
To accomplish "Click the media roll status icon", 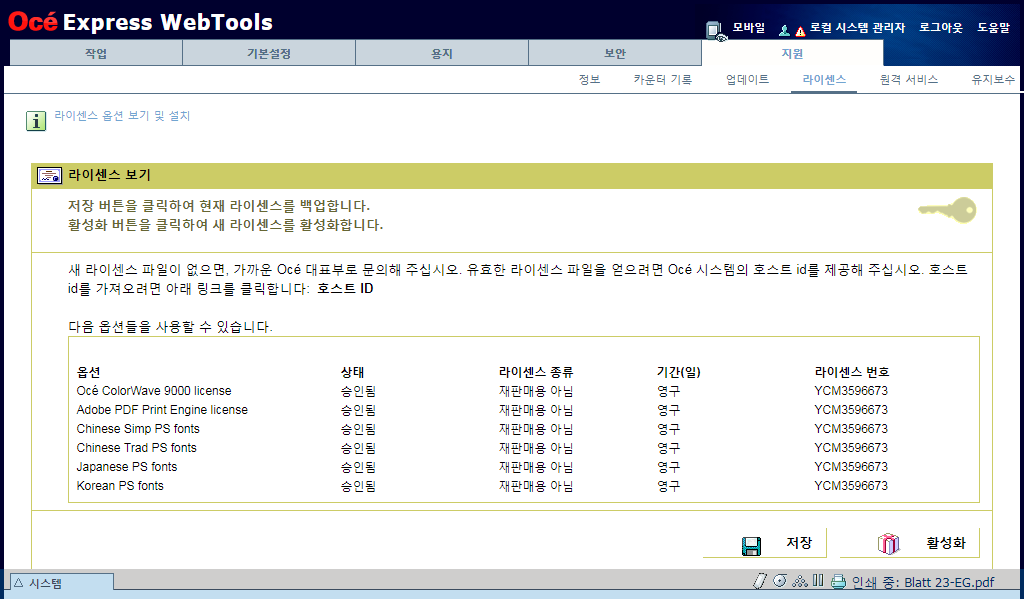I will [780, 581].
